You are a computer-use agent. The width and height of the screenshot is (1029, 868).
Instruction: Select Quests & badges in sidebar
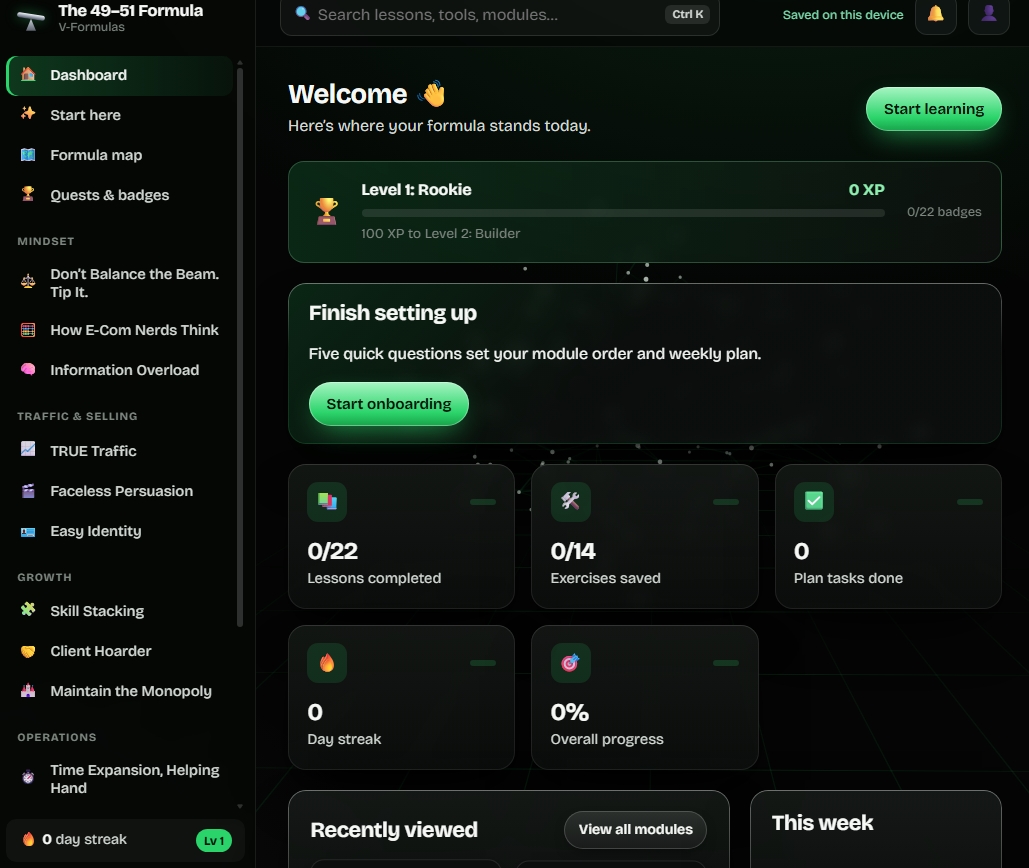tap(119, 196)
